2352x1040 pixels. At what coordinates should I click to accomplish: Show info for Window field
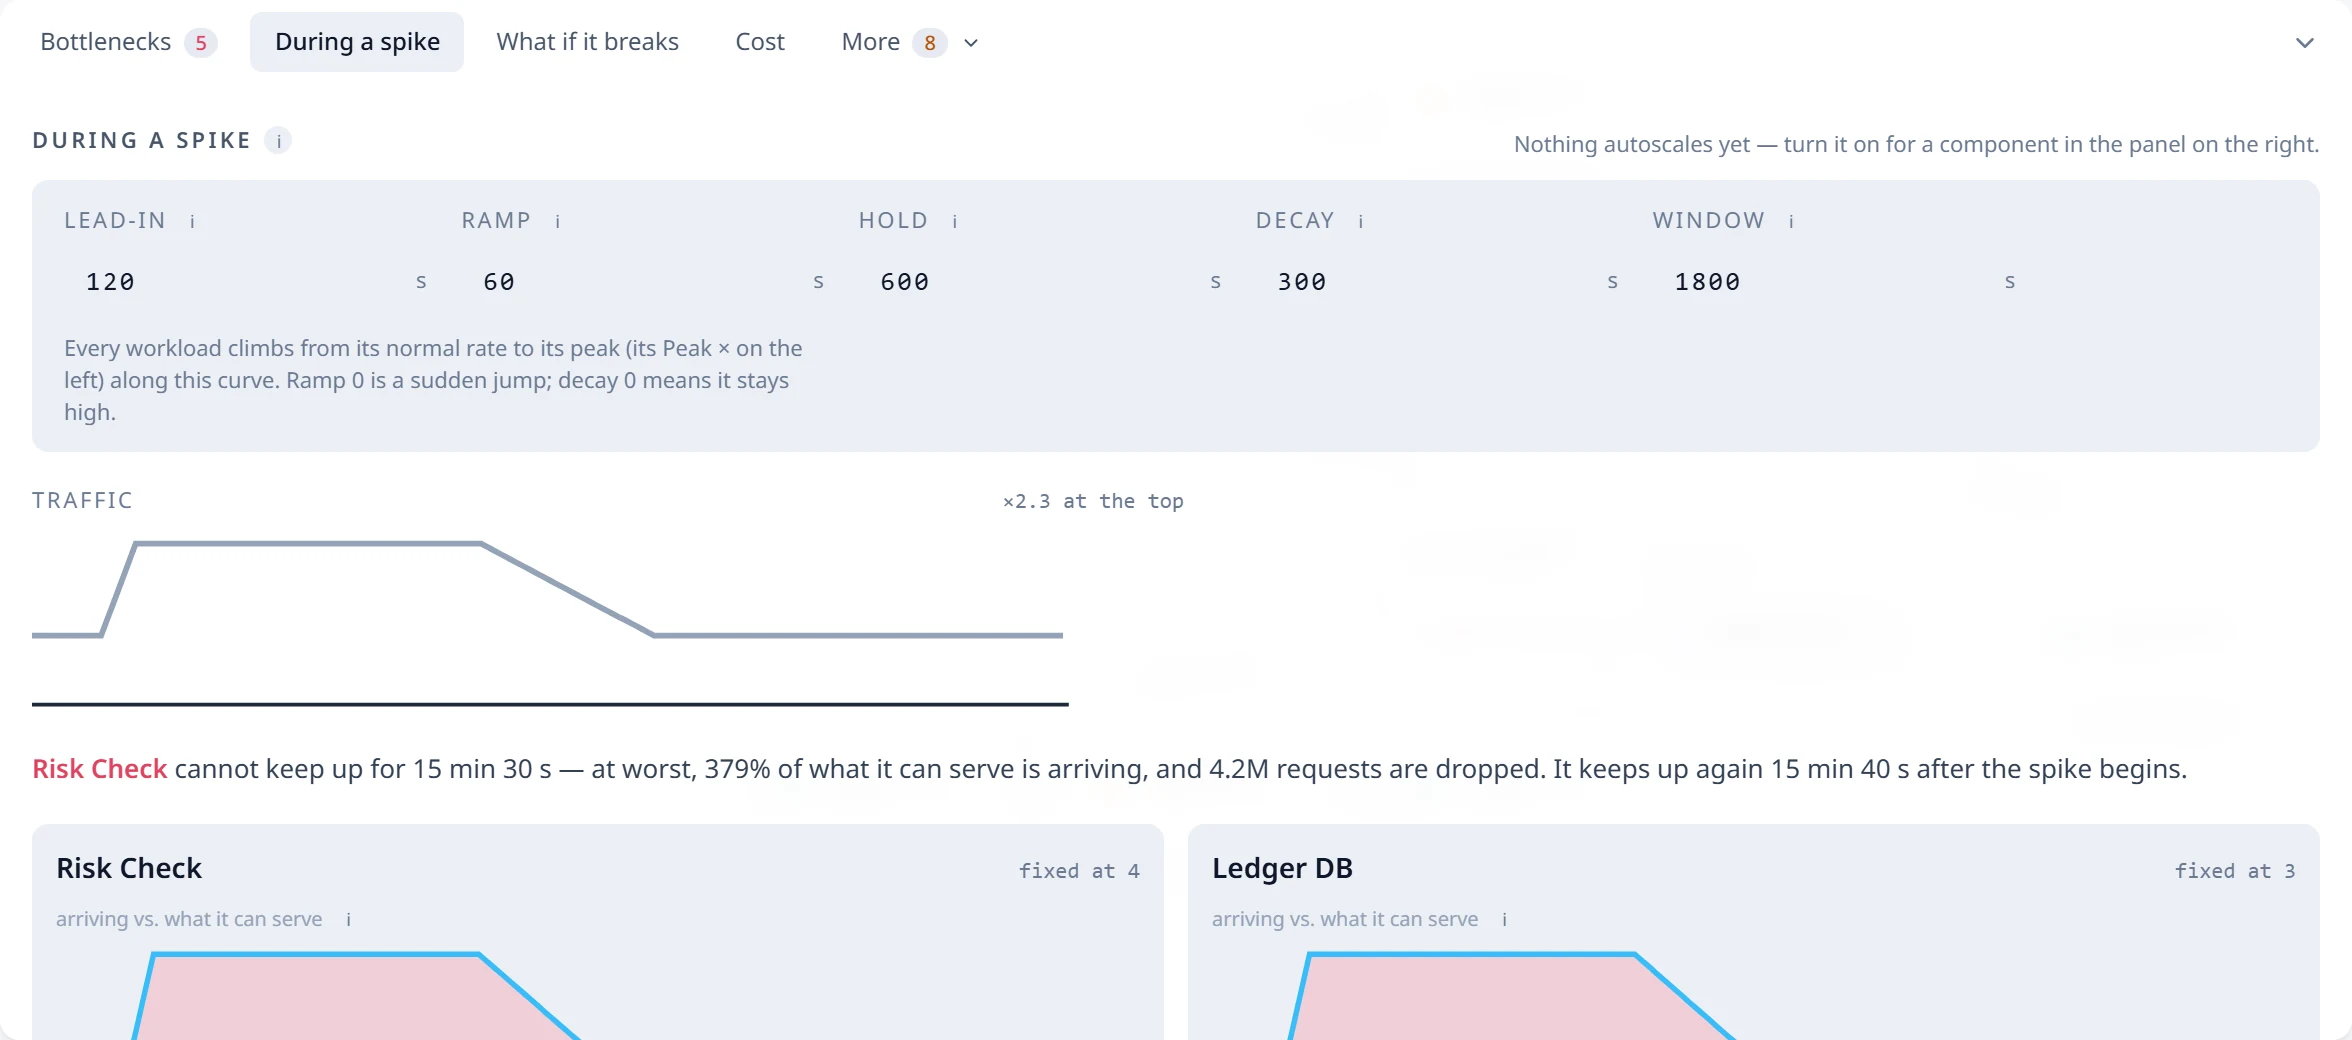click(x=1792, y=221)
